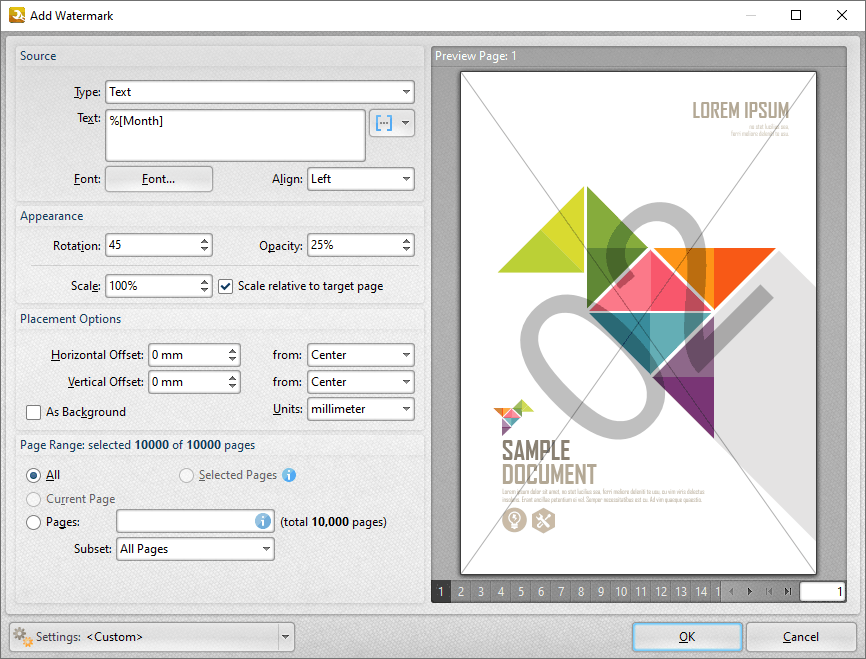Jump to the first preview page
This screenshot has height=659, width=866.
coord(769,591)
